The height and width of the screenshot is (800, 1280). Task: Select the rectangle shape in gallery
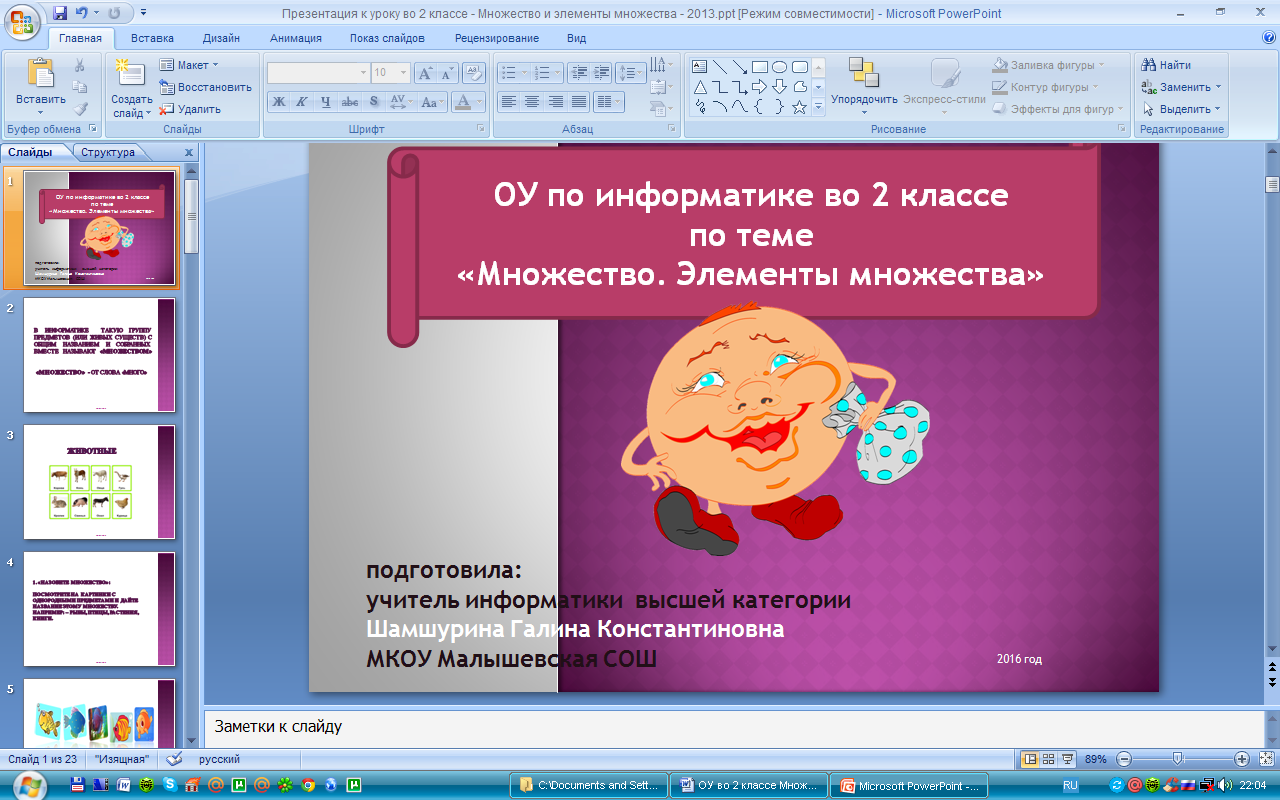pos(760,67)
